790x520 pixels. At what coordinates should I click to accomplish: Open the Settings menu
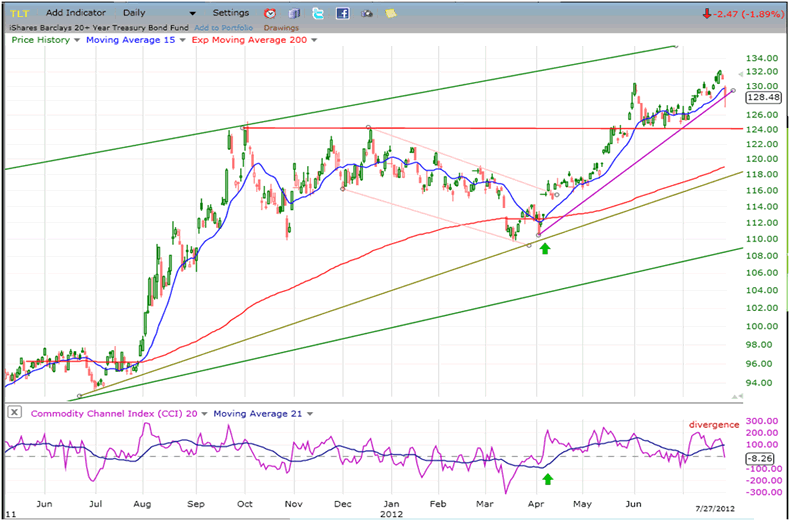click(231, 13)
